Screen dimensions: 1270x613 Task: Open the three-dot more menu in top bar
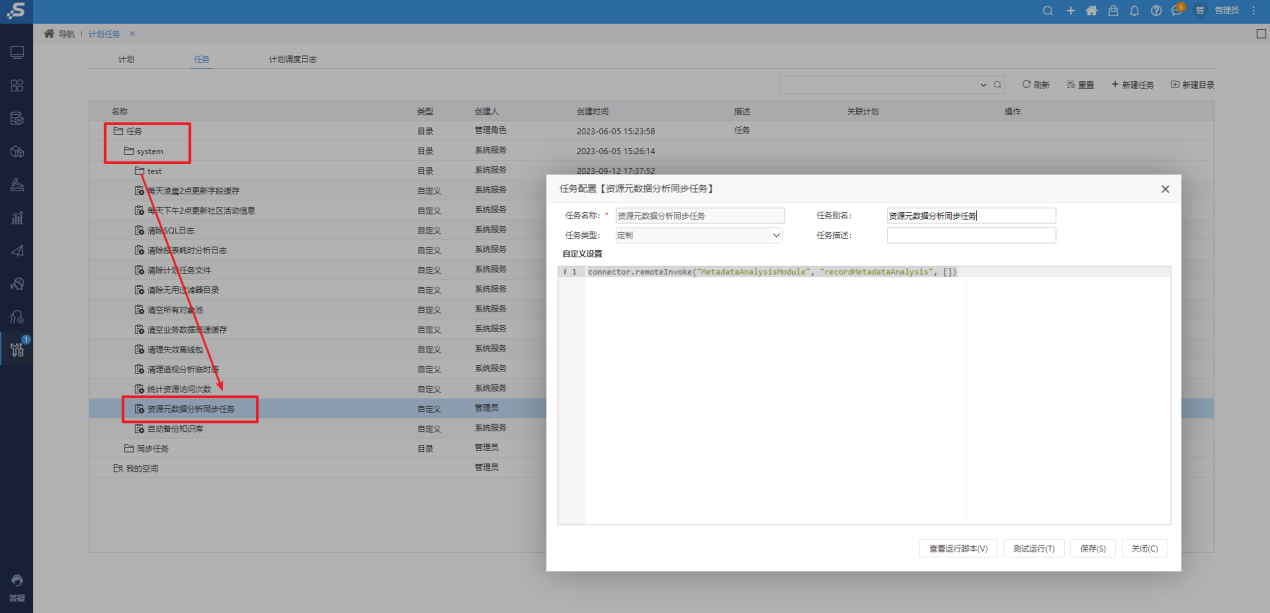1254,10
